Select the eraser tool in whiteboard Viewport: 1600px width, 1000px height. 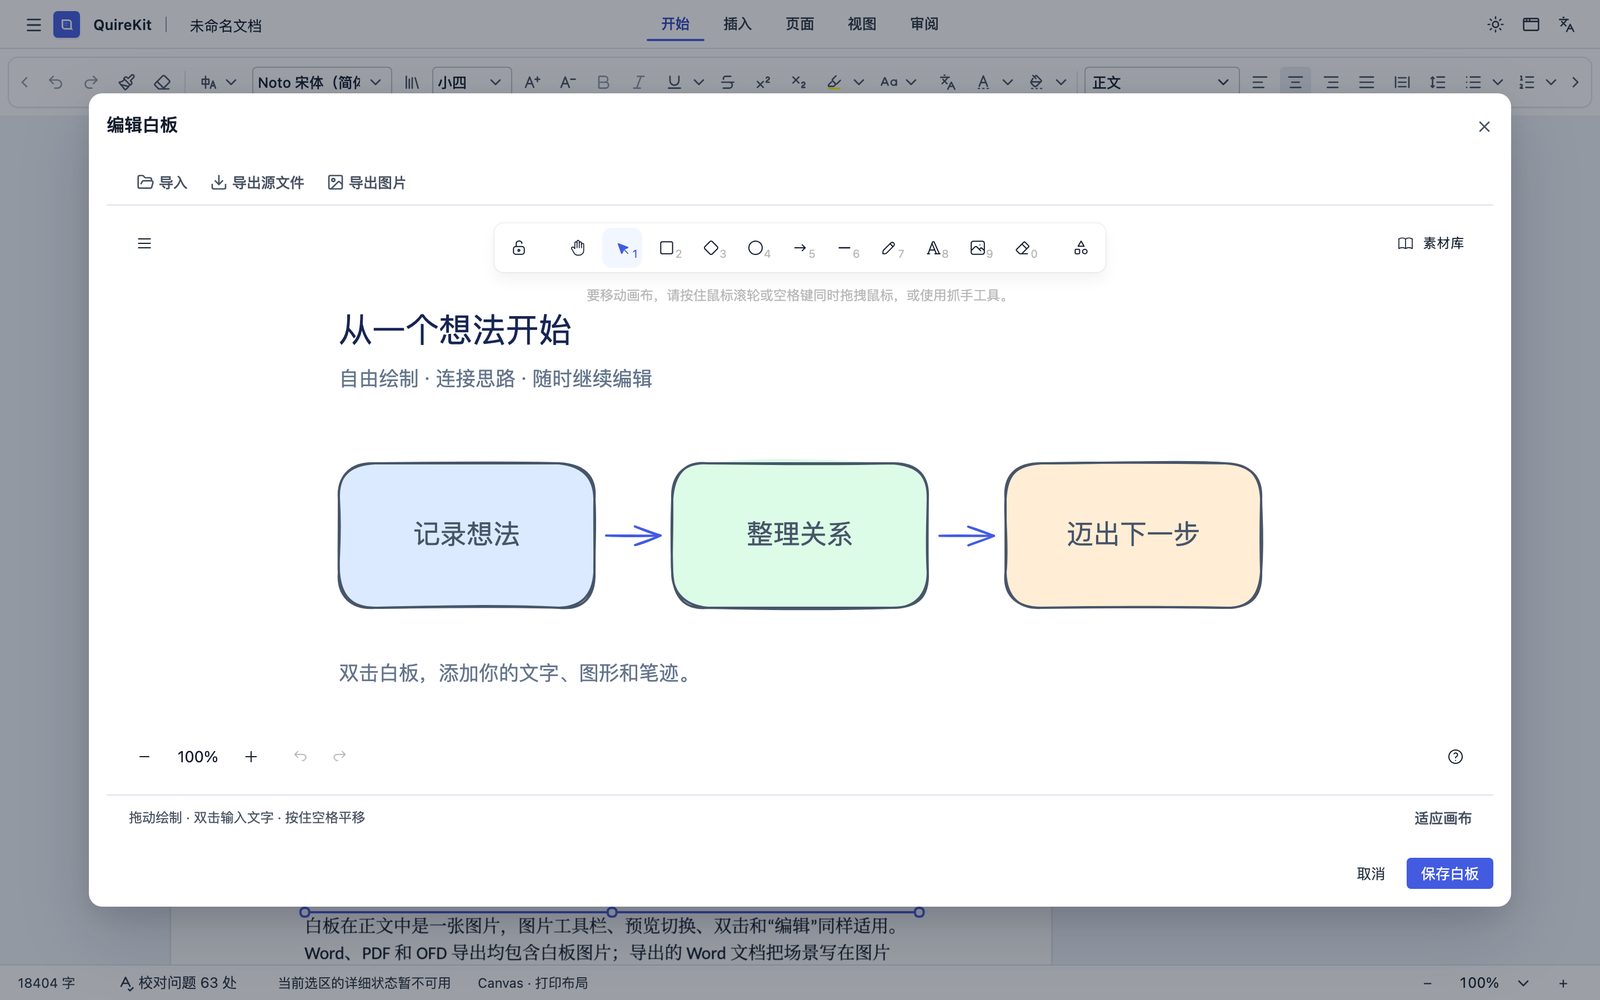pyautogui.click(x=1022, y=248)
